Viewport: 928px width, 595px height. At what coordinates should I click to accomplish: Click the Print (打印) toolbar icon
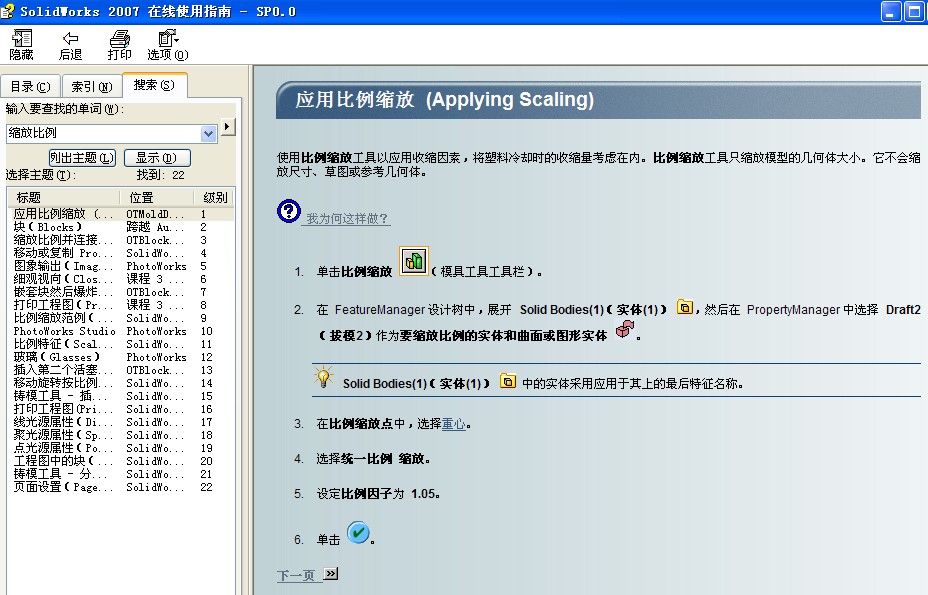(x=120, y=45)
